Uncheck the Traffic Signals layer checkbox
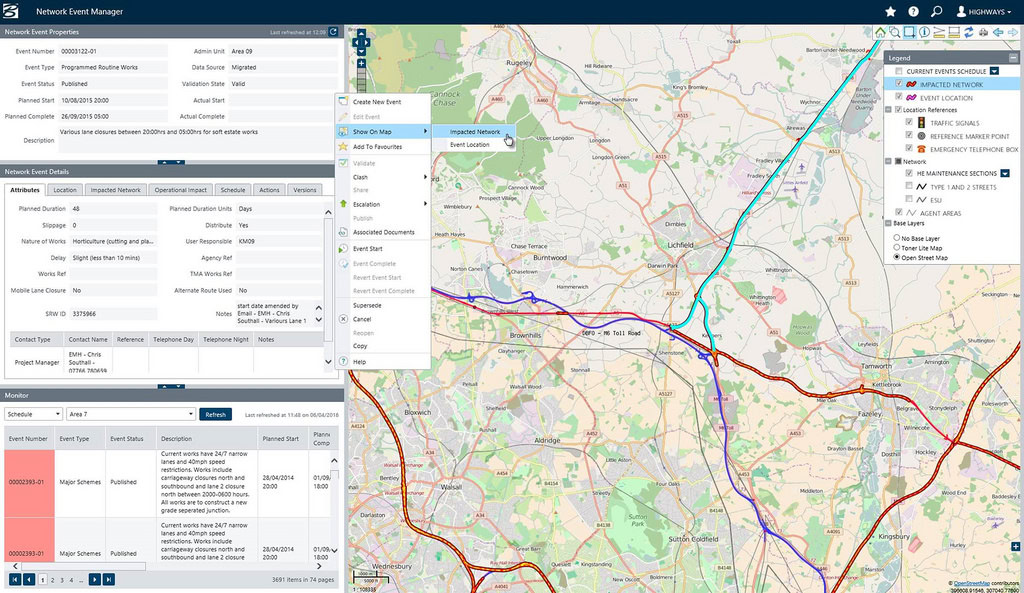Image resolution: width=1024 pixels, height=593 pixels. [x=908, y=122]
